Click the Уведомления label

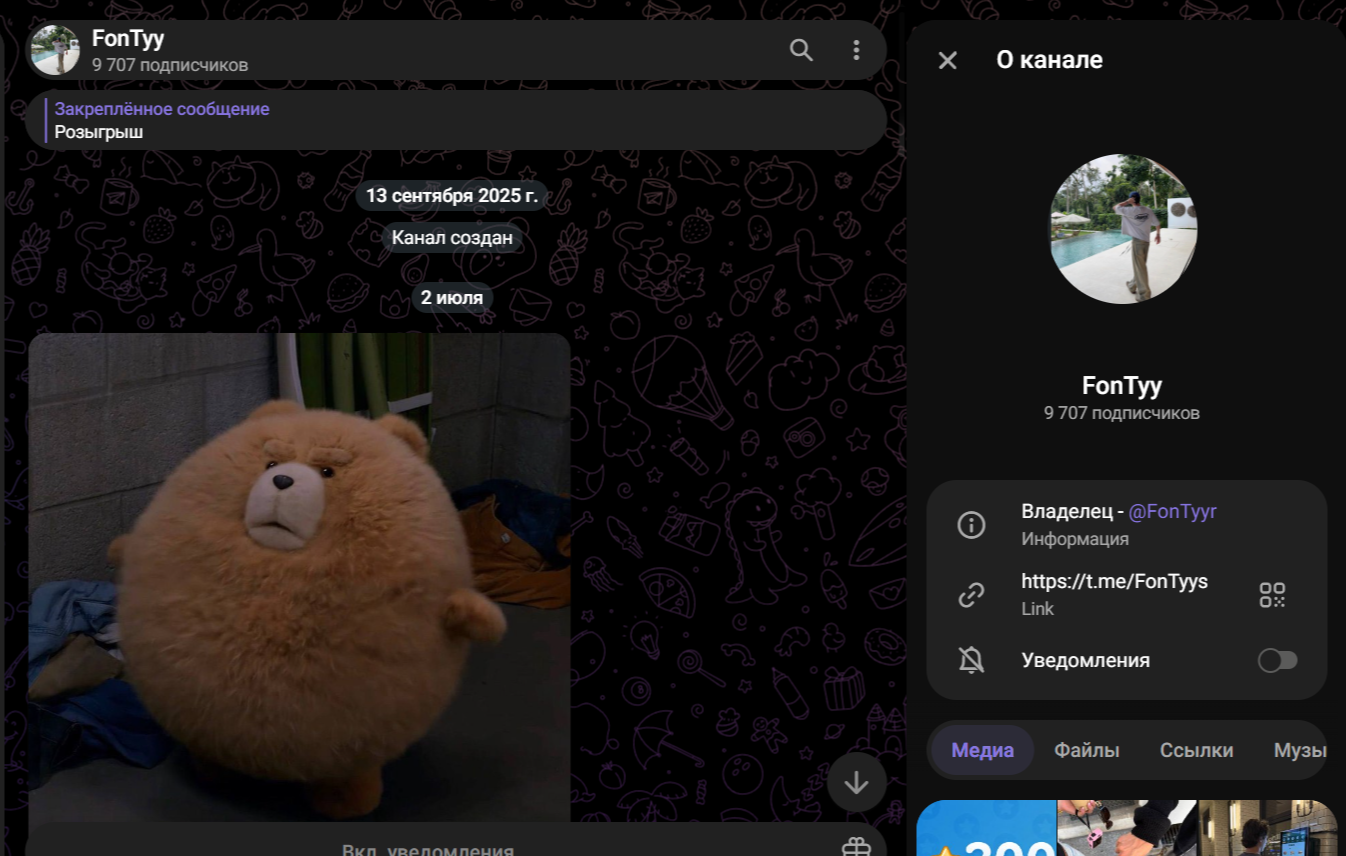(1085, 660)
